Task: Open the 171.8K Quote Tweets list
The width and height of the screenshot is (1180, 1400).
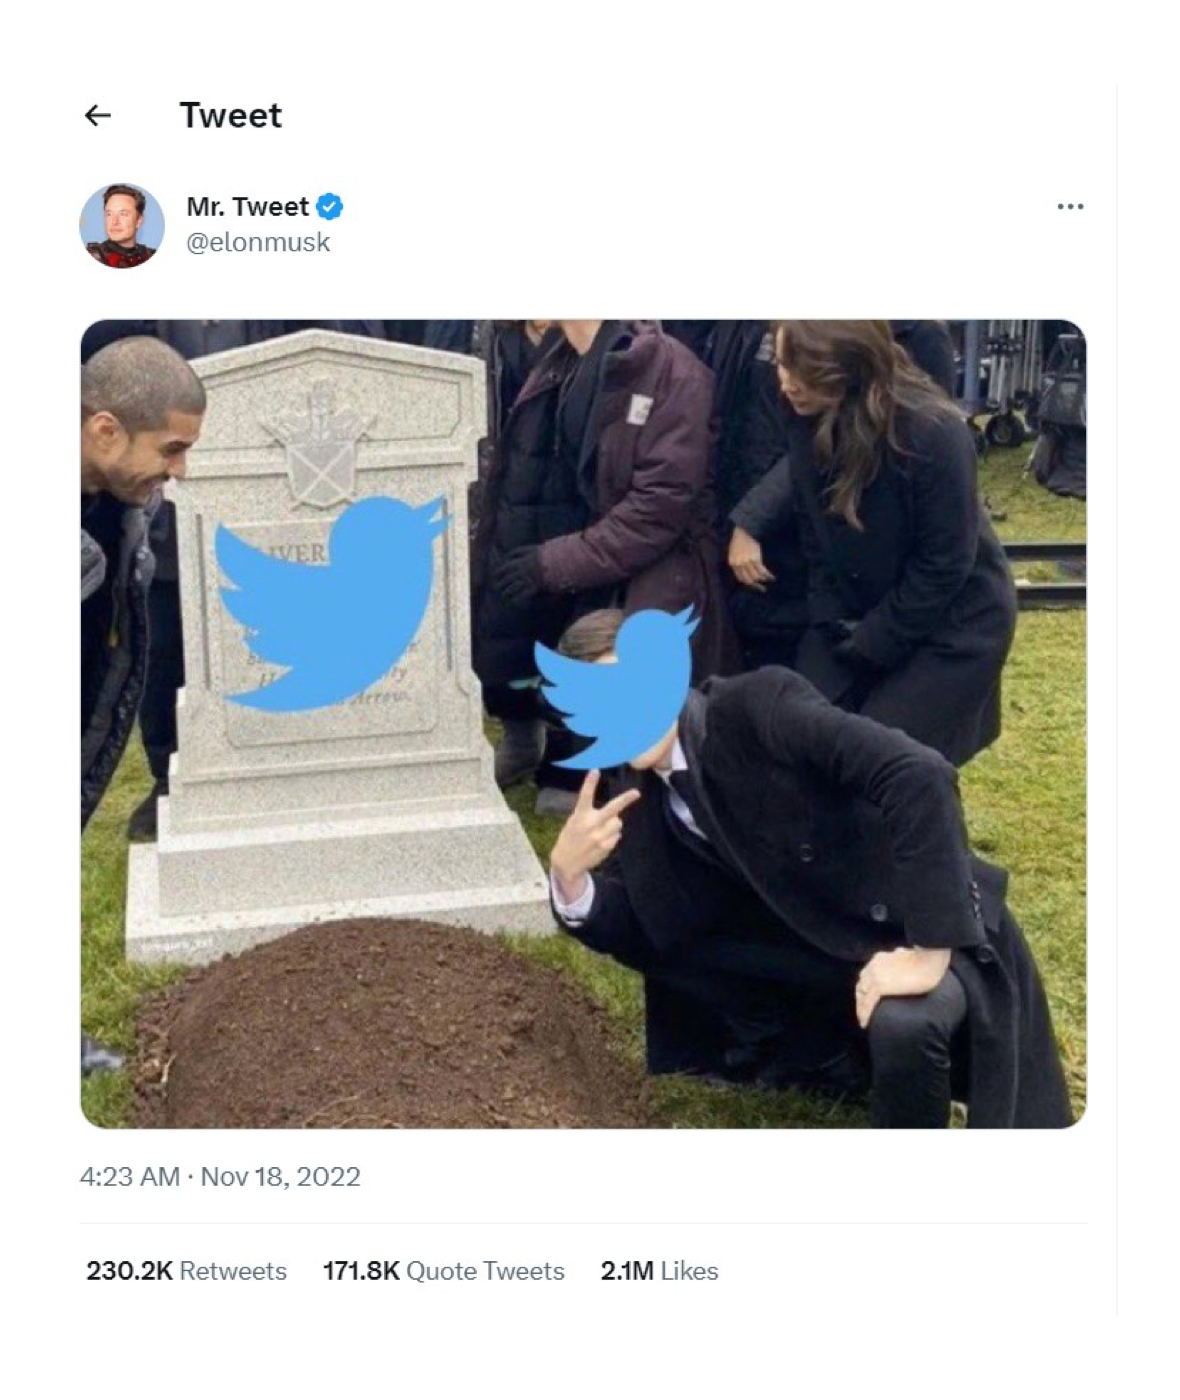Action: click(443, 1271)
